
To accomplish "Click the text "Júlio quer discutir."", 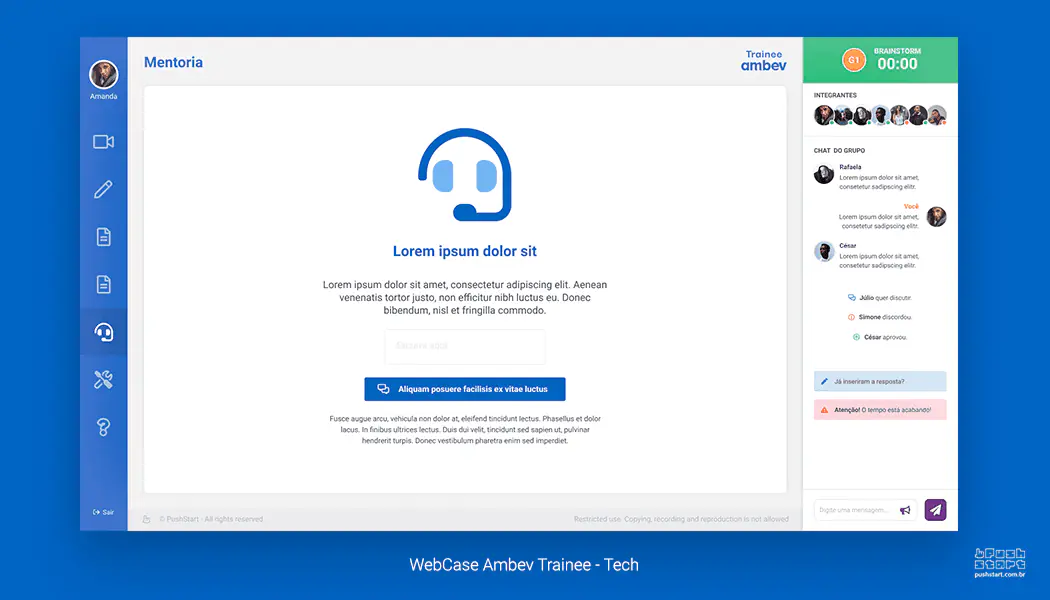I will (885, 298).
